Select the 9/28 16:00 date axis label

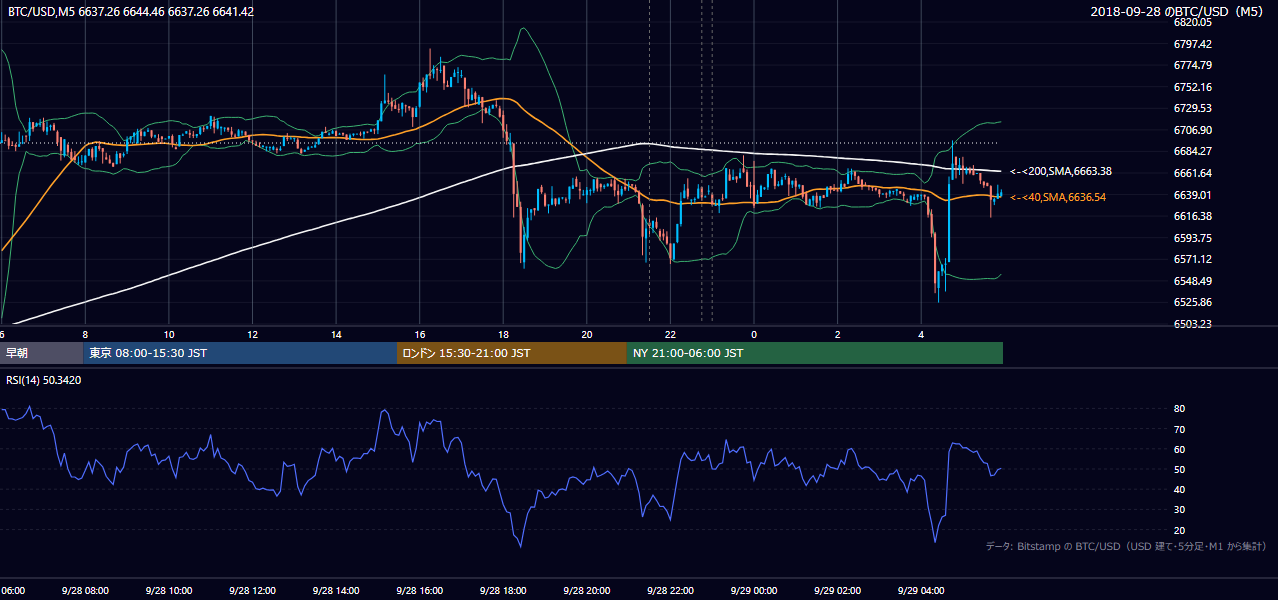coord(418,590)
